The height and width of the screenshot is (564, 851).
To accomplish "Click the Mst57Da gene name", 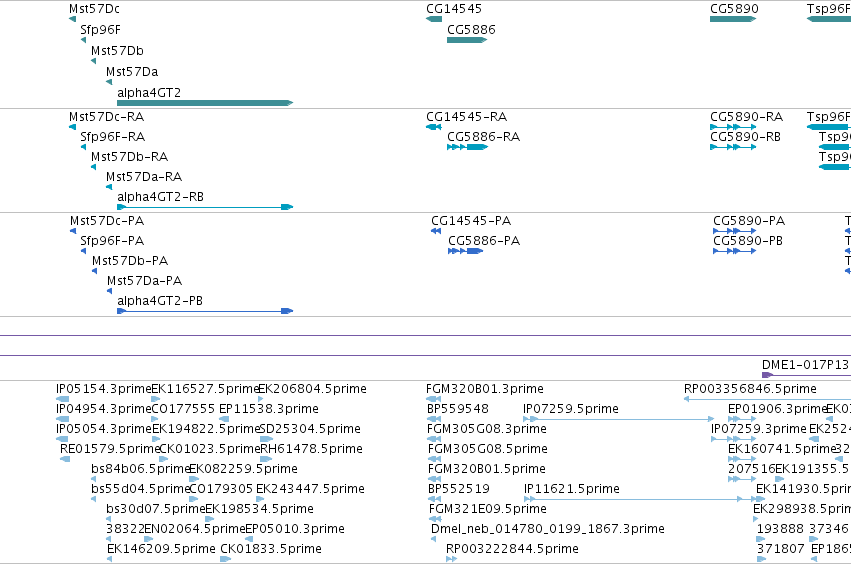I will [132, 72].
